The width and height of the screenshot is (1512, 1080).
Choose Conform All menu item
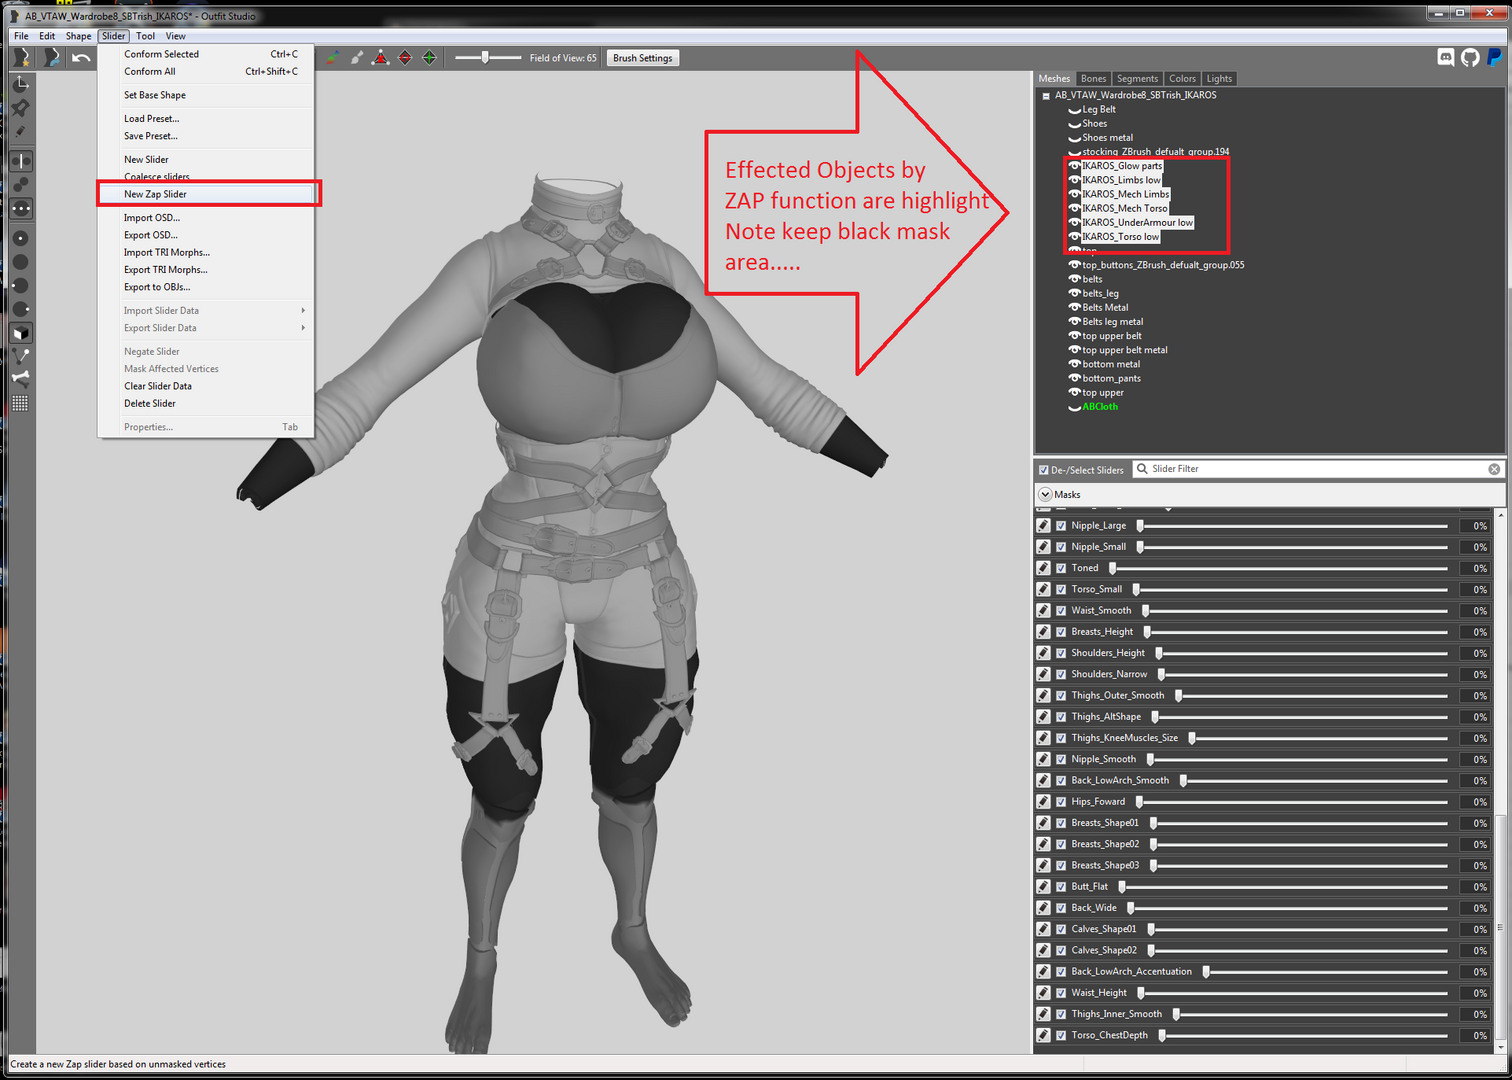(x=206, y=72)
